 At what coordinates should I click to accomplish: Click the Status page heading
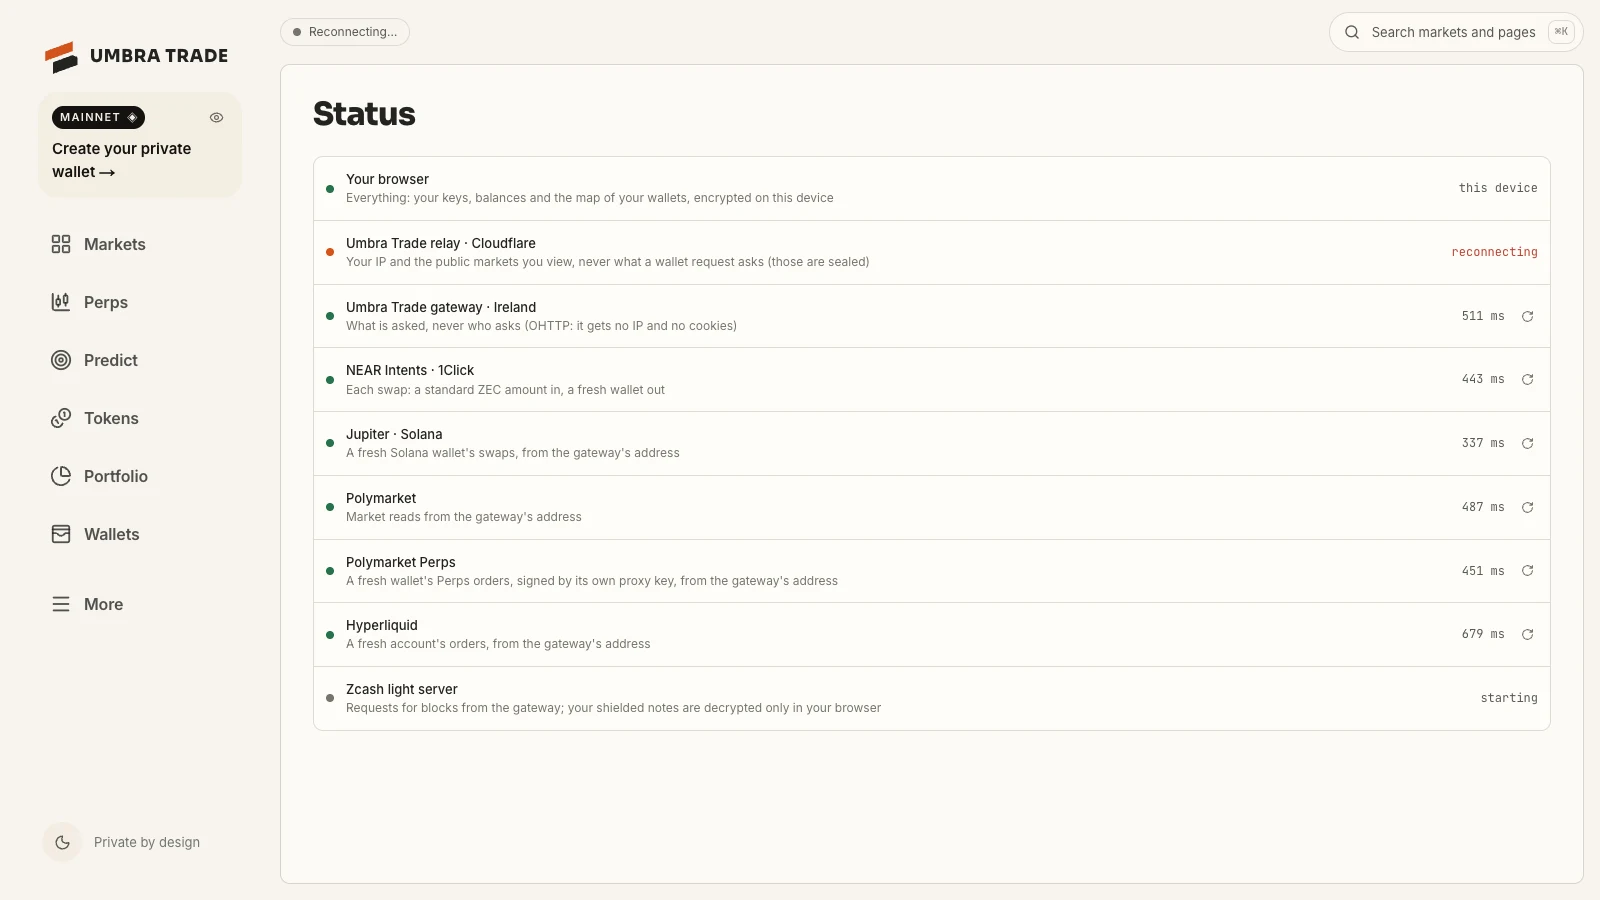(x=364, y=114)
